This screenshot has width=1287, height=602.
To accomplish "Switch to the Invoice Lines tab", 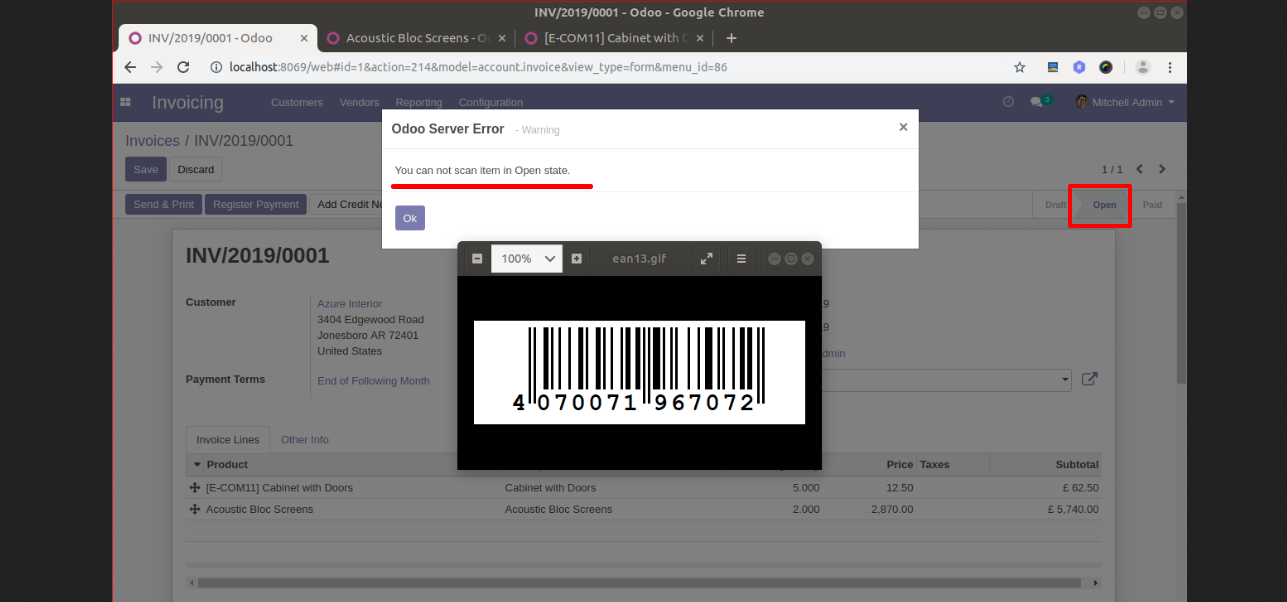I will click(227, 440).
